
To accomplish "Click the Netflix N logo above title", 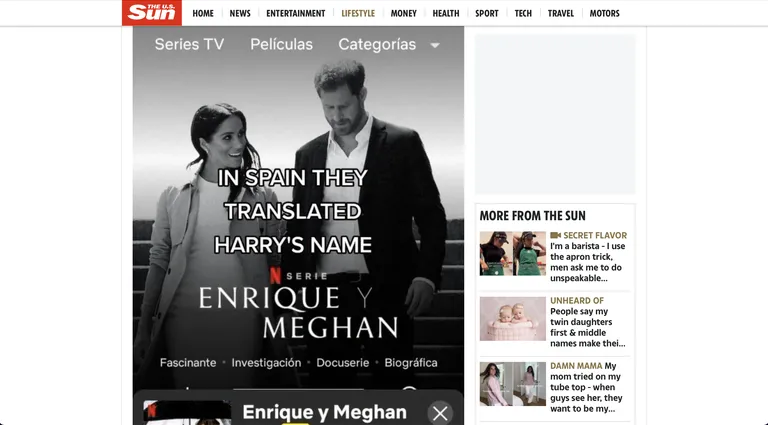I will (x=275, y=276).
